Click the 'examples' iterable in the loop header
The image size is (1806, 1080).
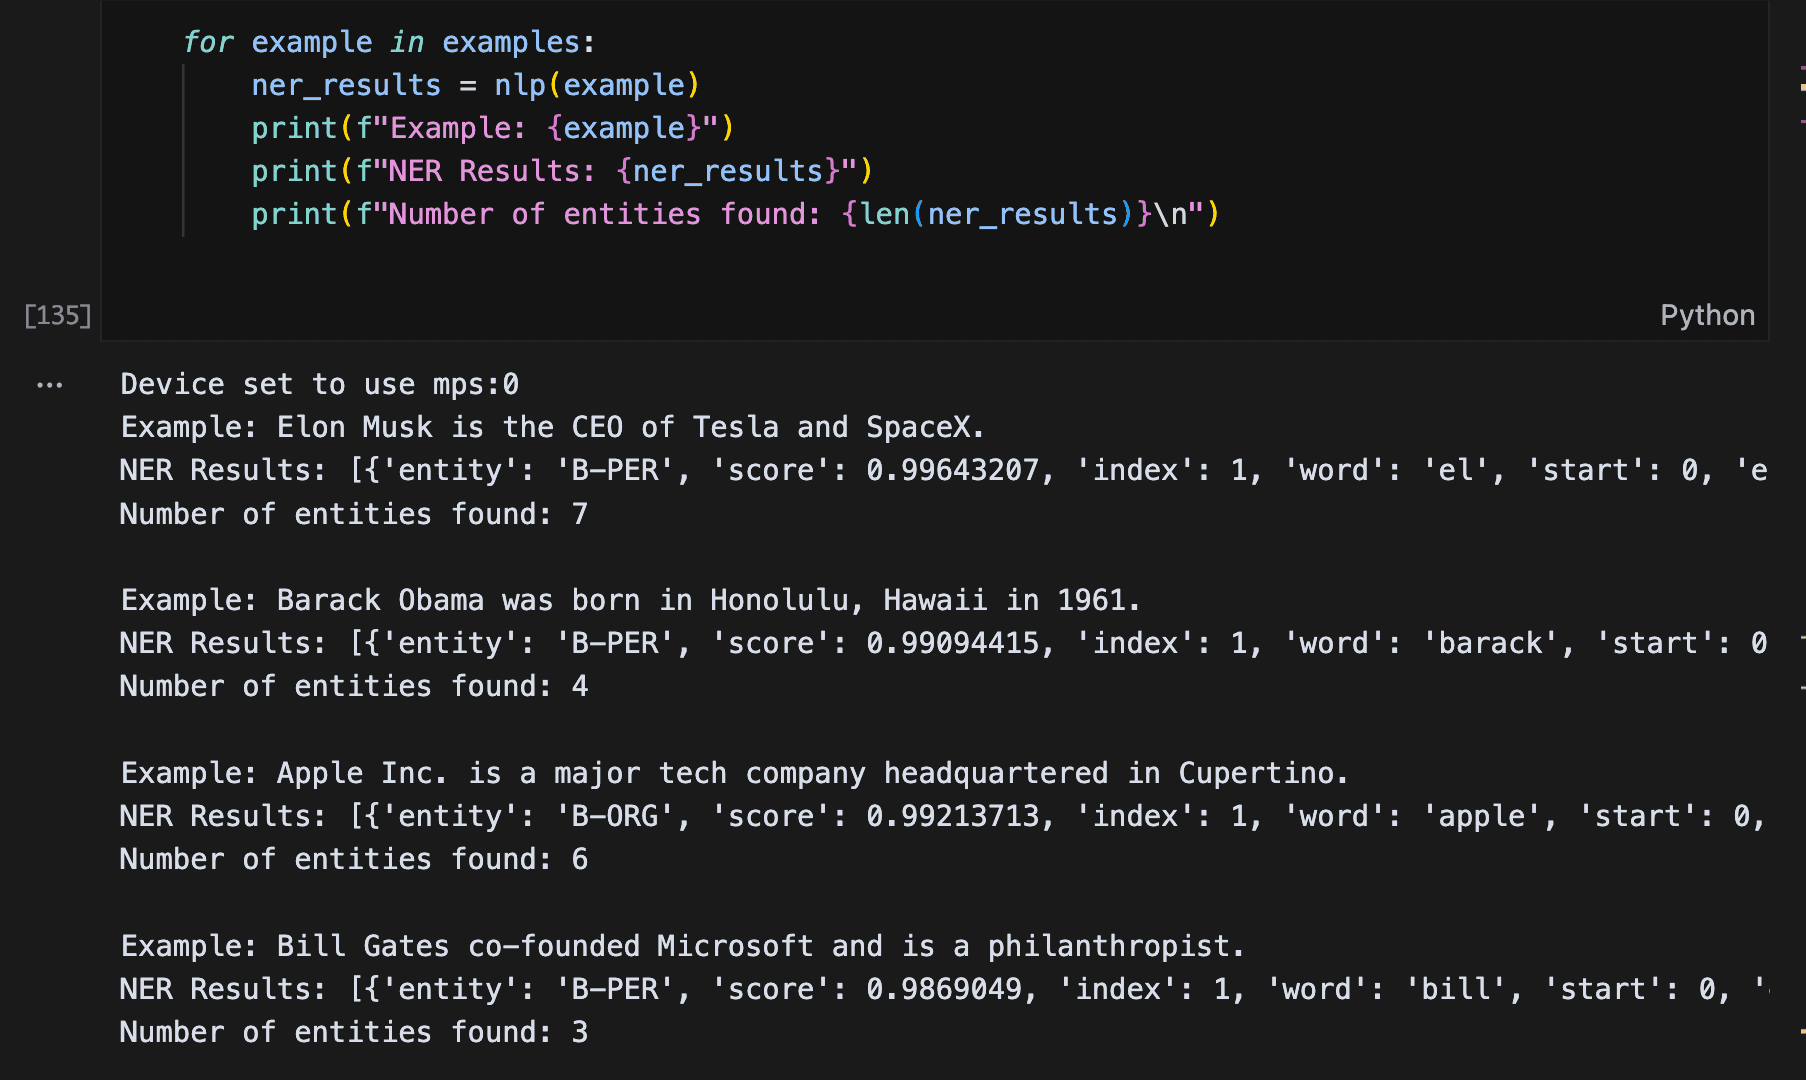[510, 42]
